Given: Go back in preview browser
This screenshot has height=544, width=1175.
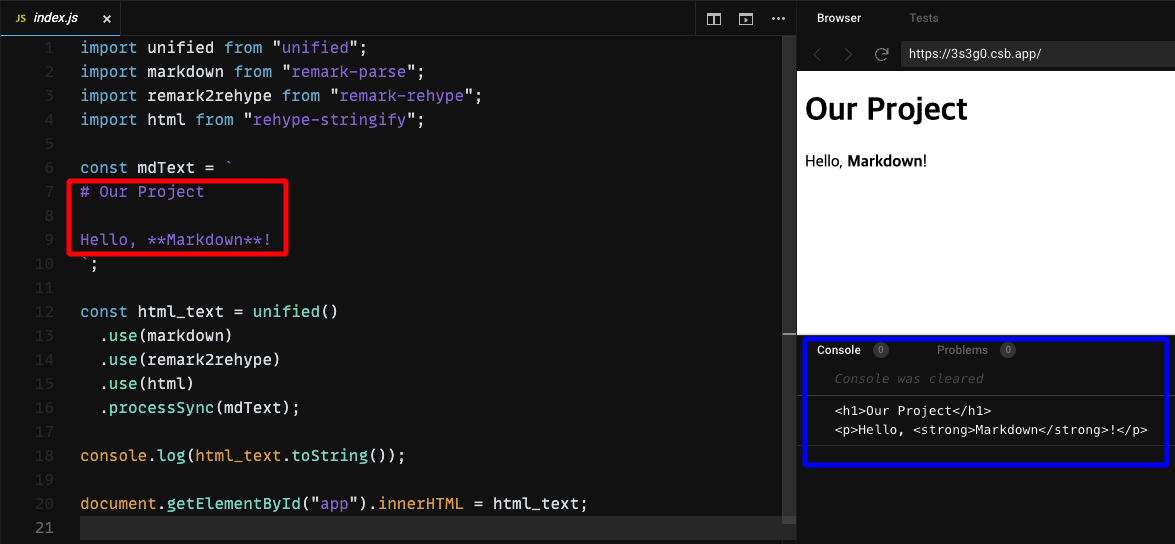Looking at the screenshot, I should (818, 54).
